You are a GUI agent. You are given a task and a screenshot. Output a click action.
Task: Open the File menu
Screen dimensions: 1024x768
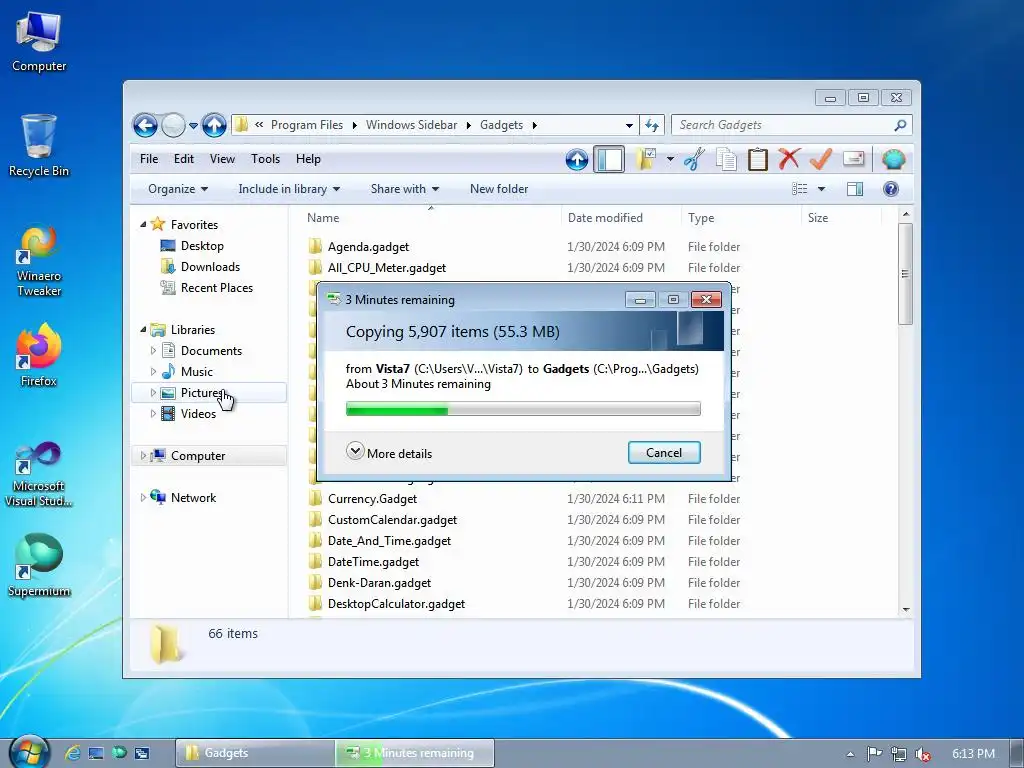point(149,159)
